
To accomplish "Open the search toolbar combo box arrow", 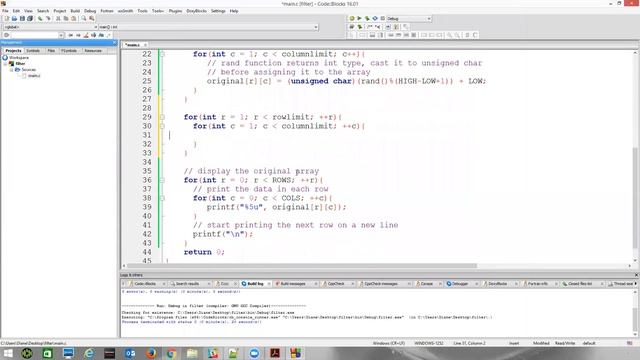I will pyautogui.click(x=61, y=36).
